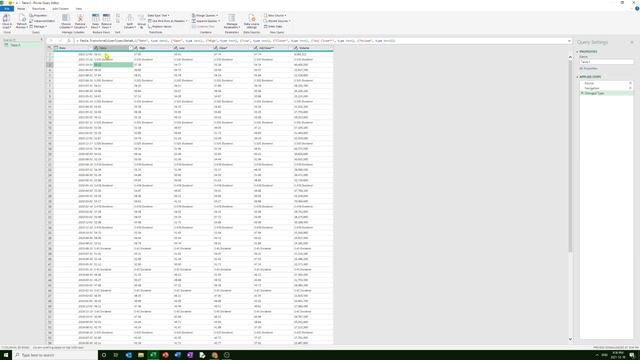Click the Remove Rows button
Screen dimensions: 640x360
106,21
